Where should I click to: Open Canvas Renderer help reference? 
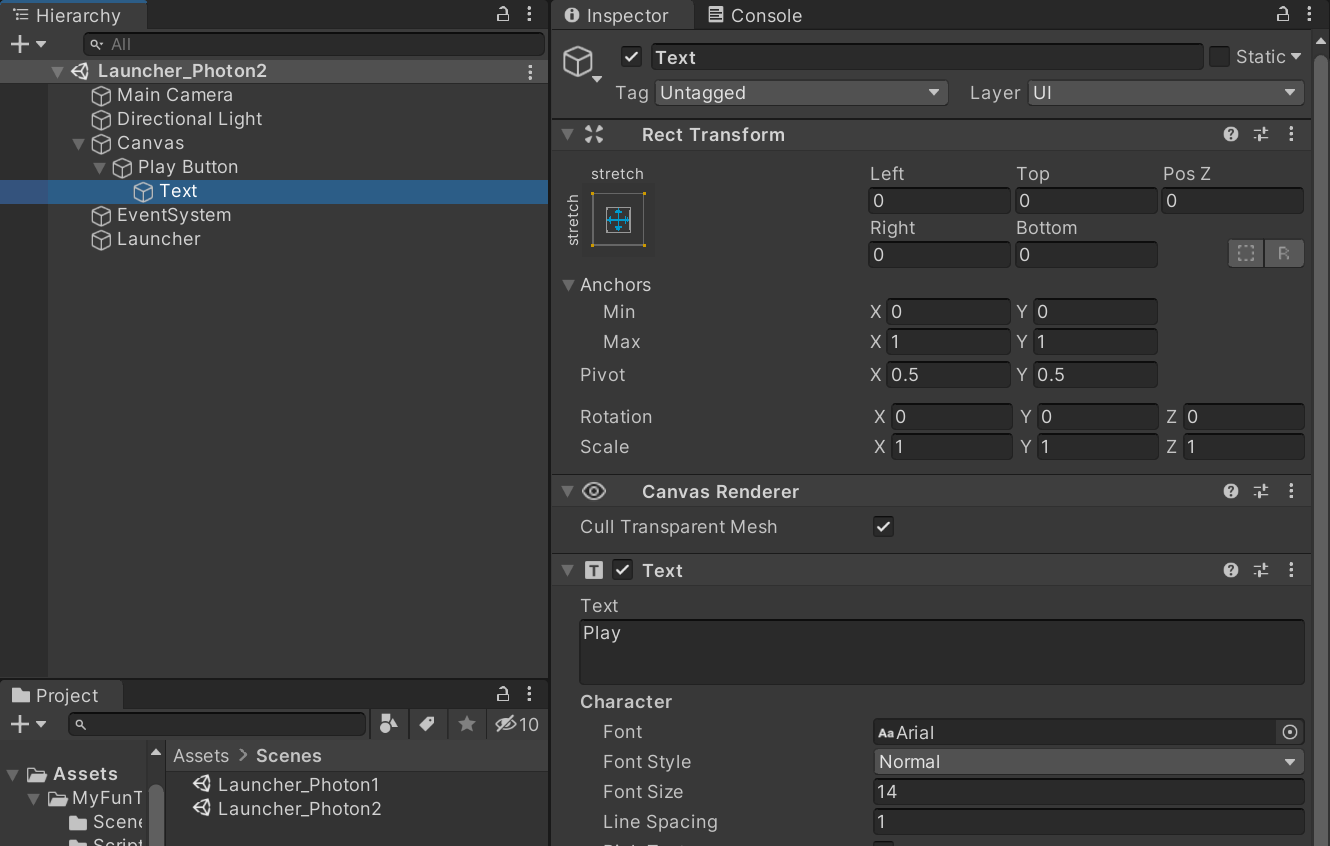(x=1231, y=491)
